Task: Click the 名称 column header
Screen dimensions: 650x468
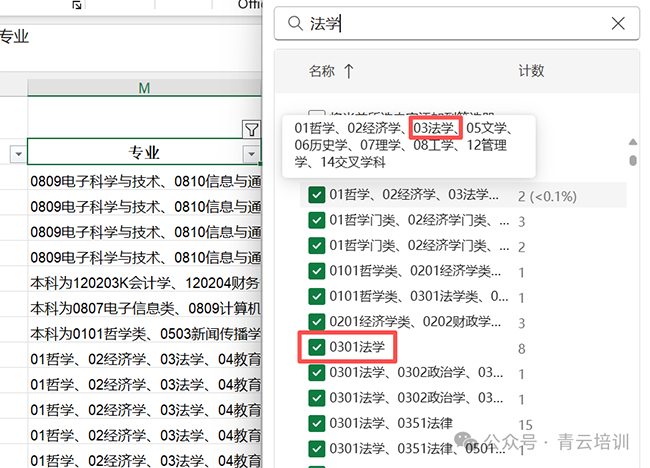Action: [322, 71]
